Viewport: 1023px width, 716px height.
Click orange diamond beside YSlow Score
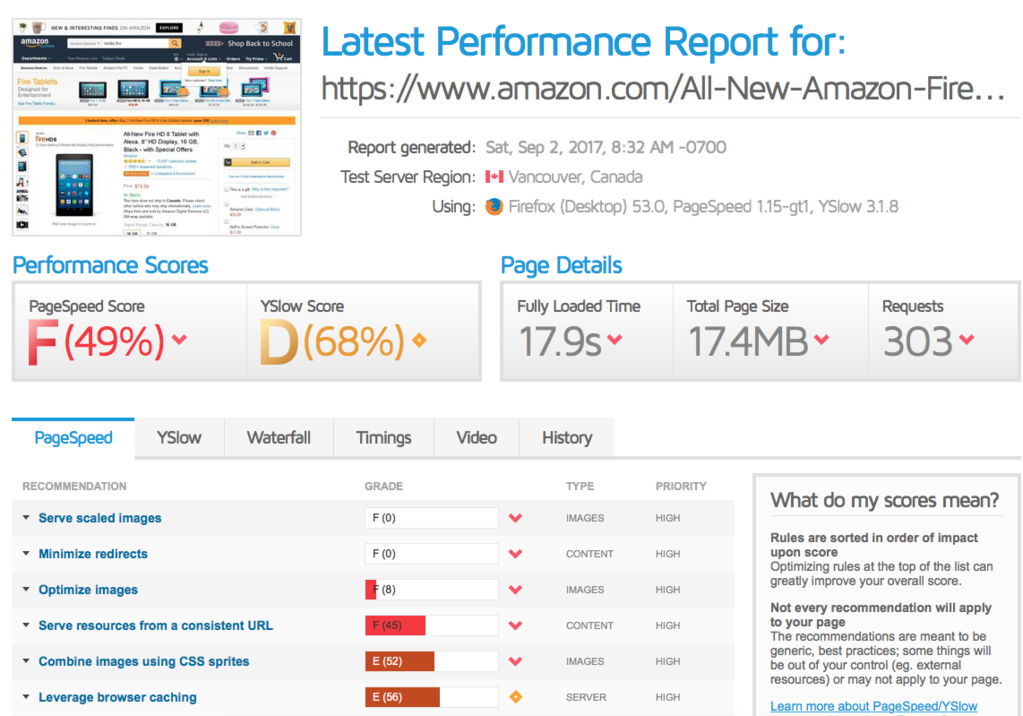click(419, 339)
